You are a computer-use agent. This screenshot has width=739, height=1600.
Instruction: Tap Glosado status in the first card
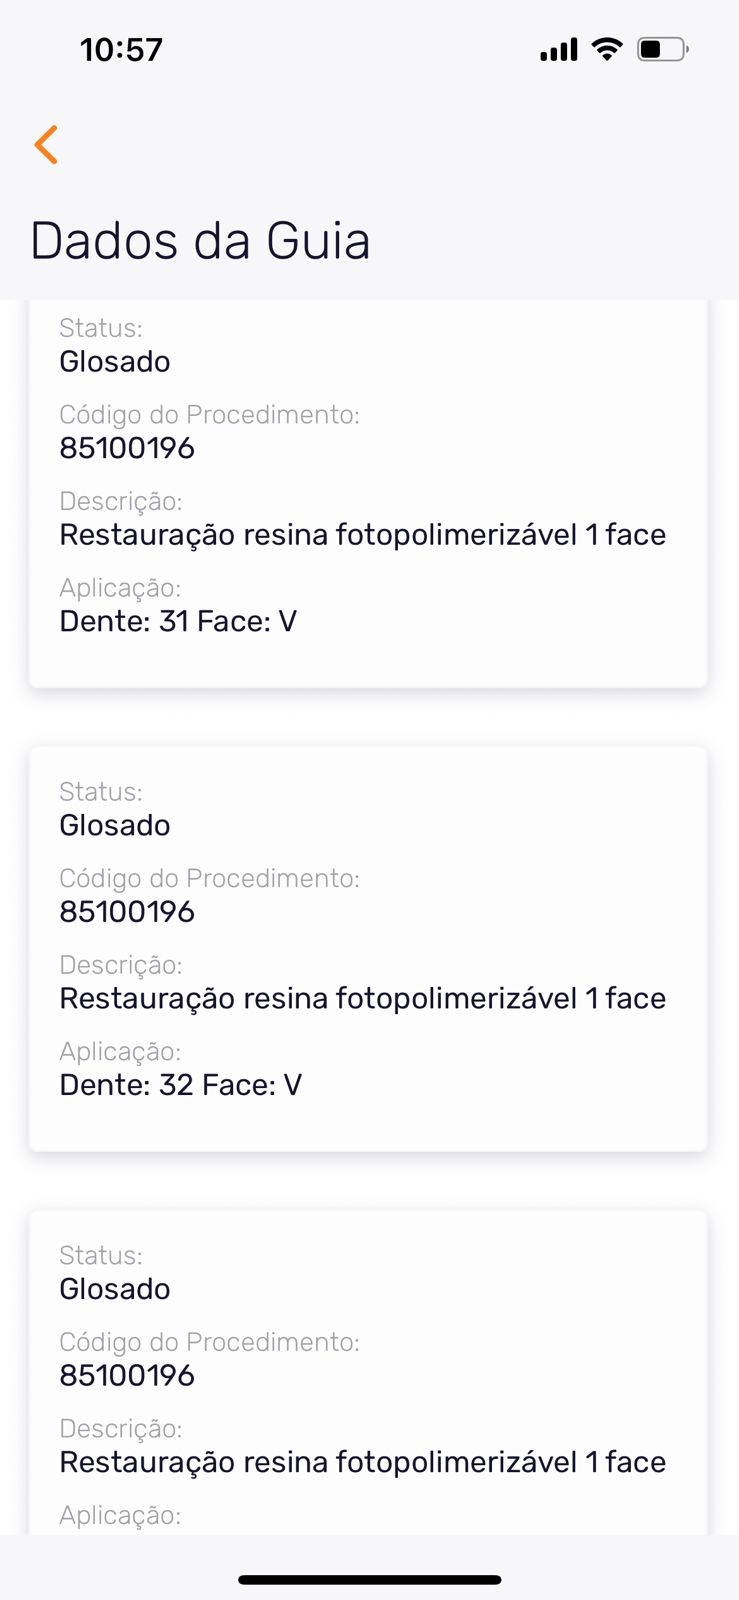coord(115,362)
